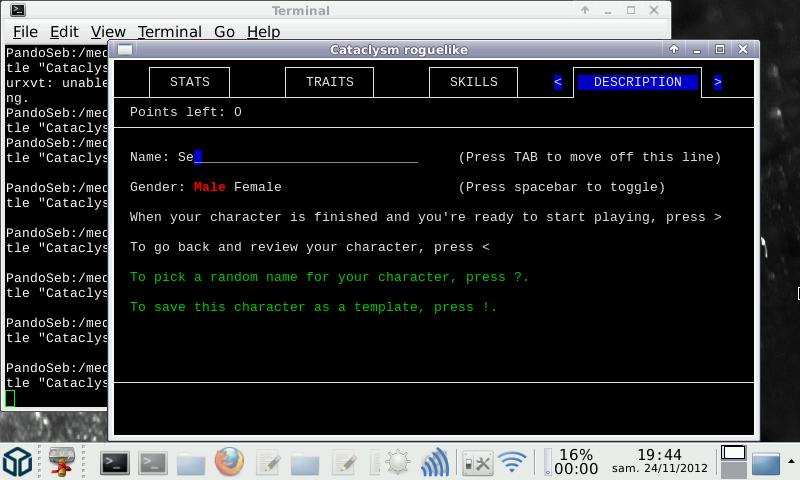This screenshot has width=800, height=480.
Task: Maximize the Cataclysm roguelike window
Action: 720,49
